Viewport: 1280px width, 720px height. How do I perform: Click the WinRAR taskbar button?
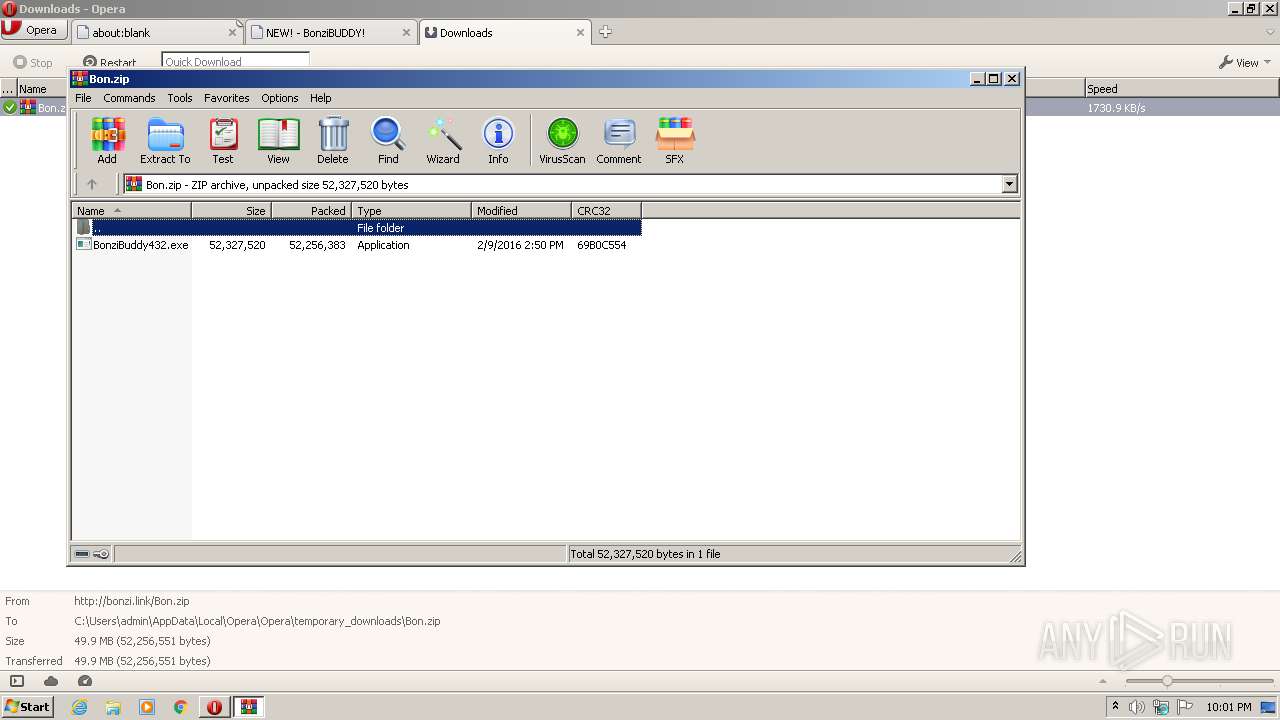pyautogui.click(x=249, y=707)
